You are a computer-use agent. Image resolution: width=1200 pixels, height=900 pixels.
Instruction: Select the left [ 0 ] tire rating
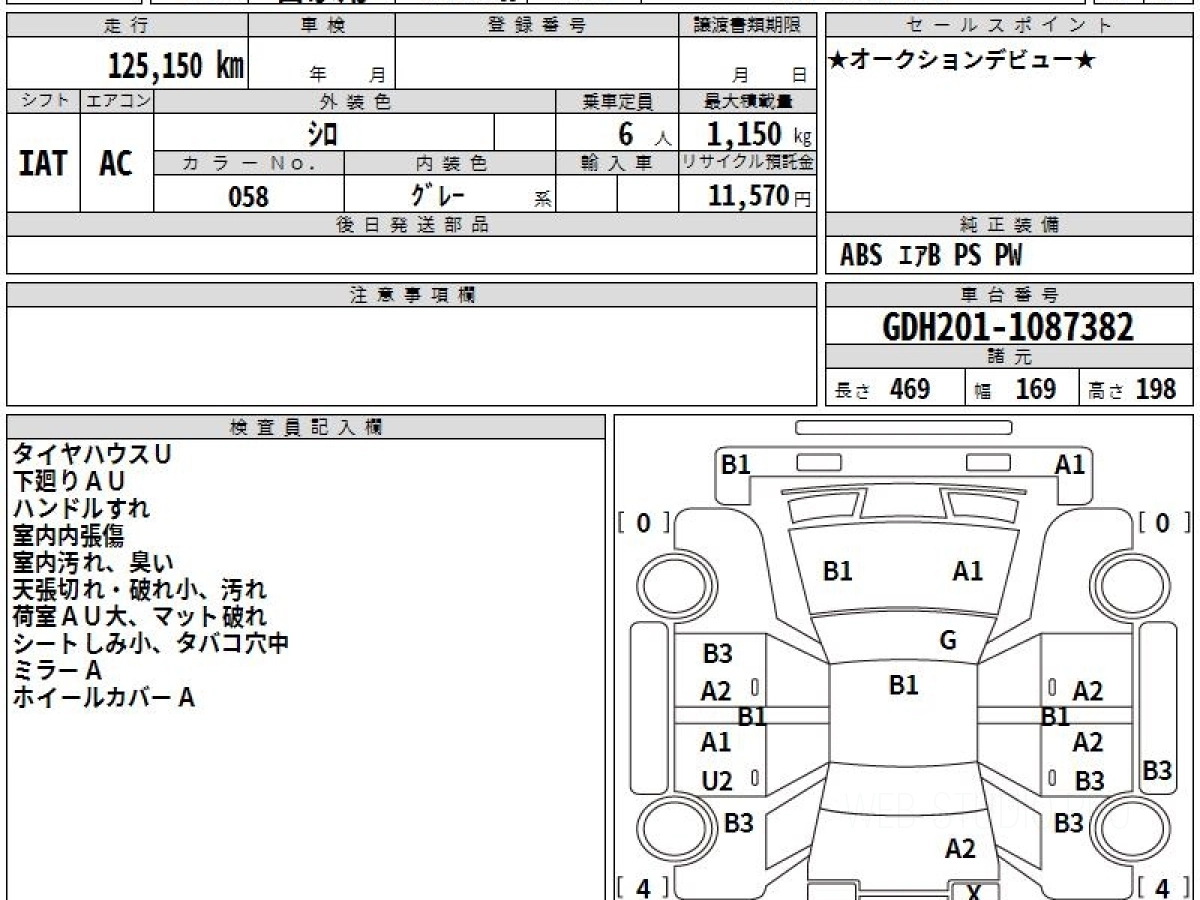click(643, 522)
